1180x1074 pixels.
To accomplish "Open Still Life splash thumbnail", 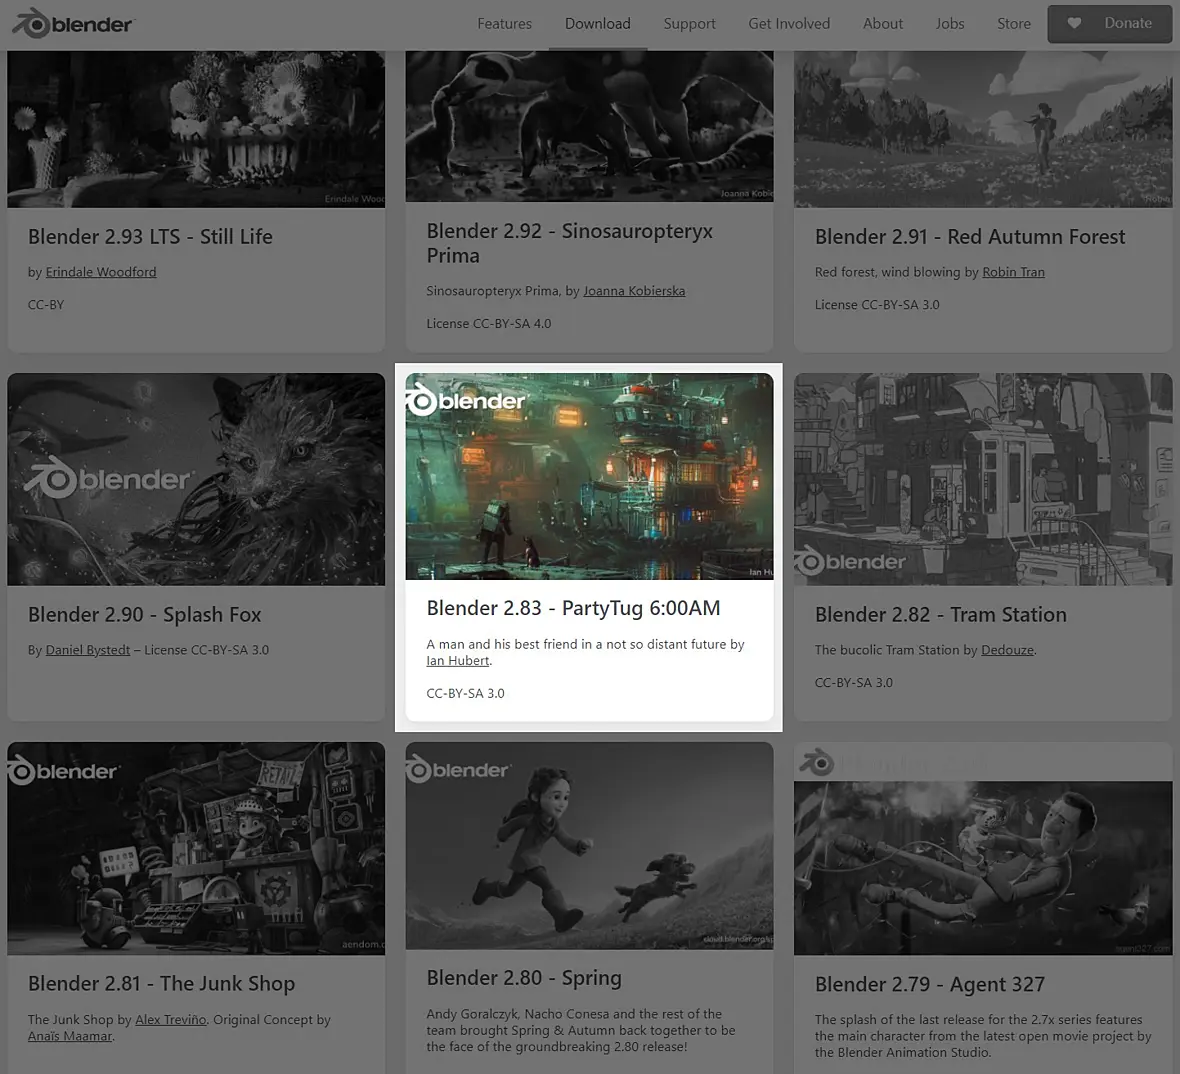I will click(196, 129).
